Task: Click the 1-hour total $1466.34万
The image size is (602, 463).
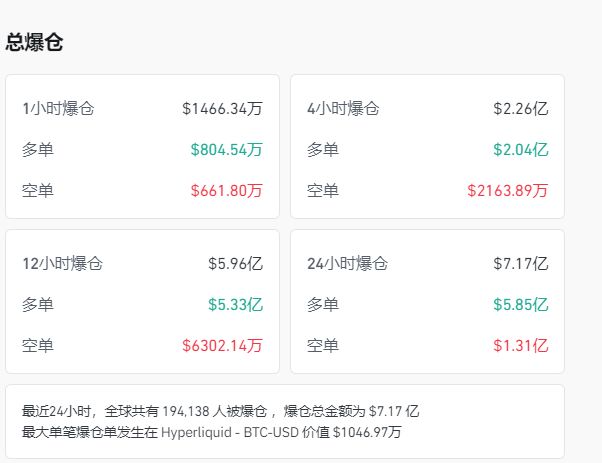Action: [222, 108]
